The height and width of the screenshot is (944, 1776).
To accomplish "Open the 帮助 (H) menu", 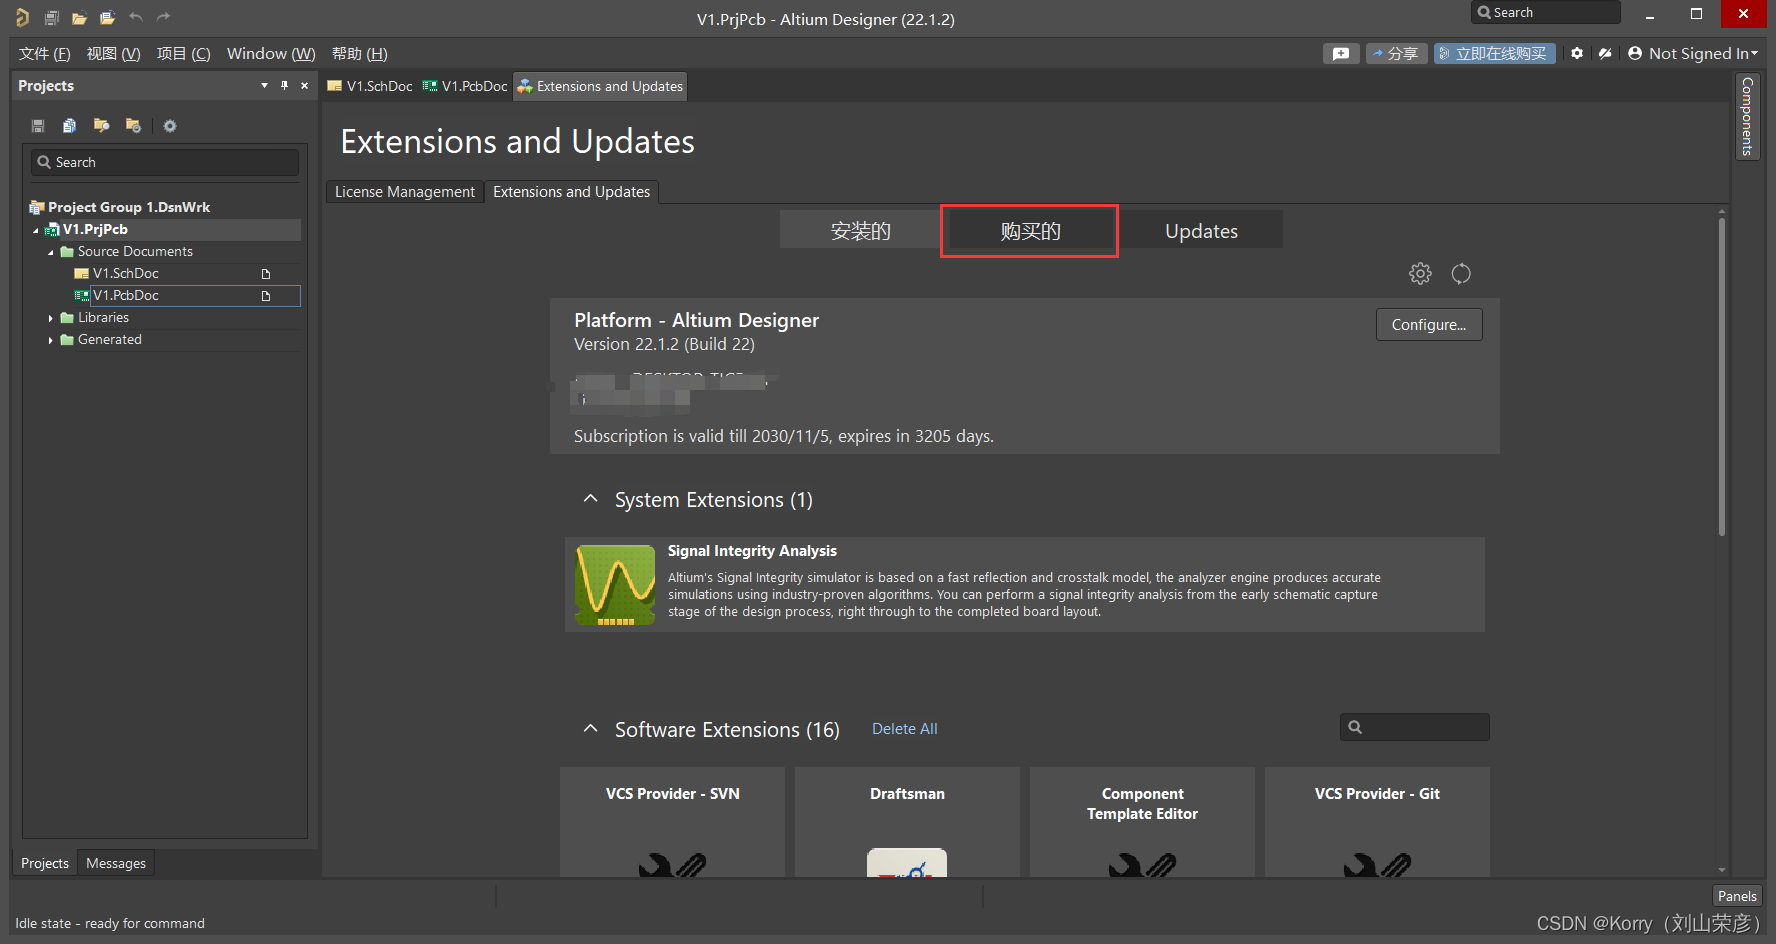I will [359, 54].
